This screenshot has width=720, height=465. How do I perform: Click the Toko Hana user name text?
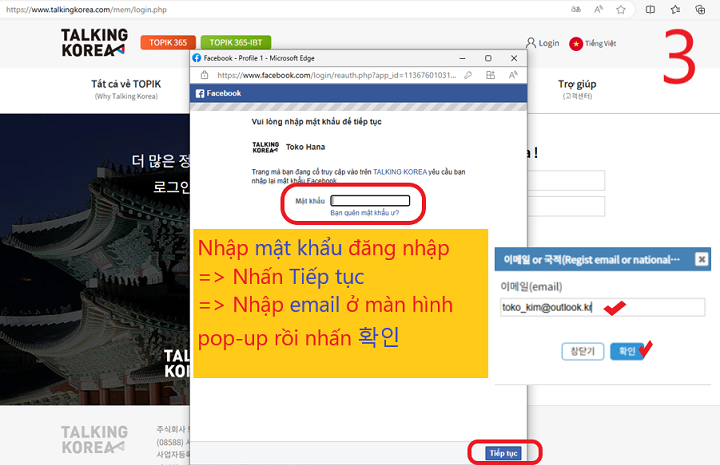click(x=305, y=147)
